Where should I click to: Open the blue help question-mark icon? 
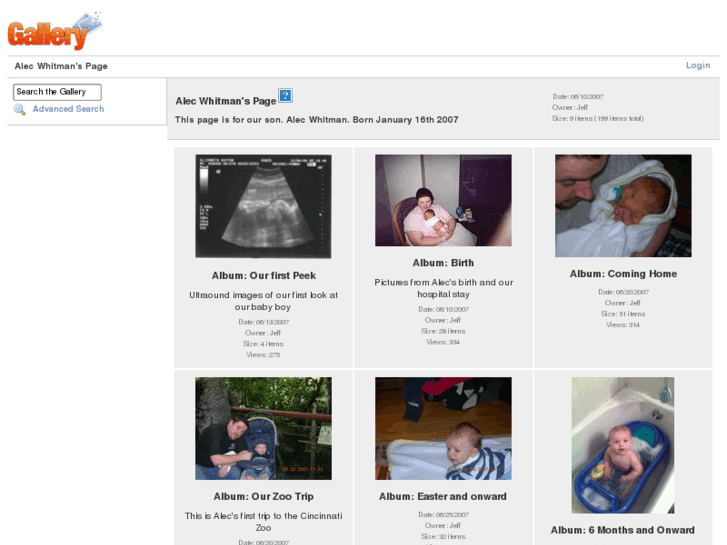[x=285, y=96]
